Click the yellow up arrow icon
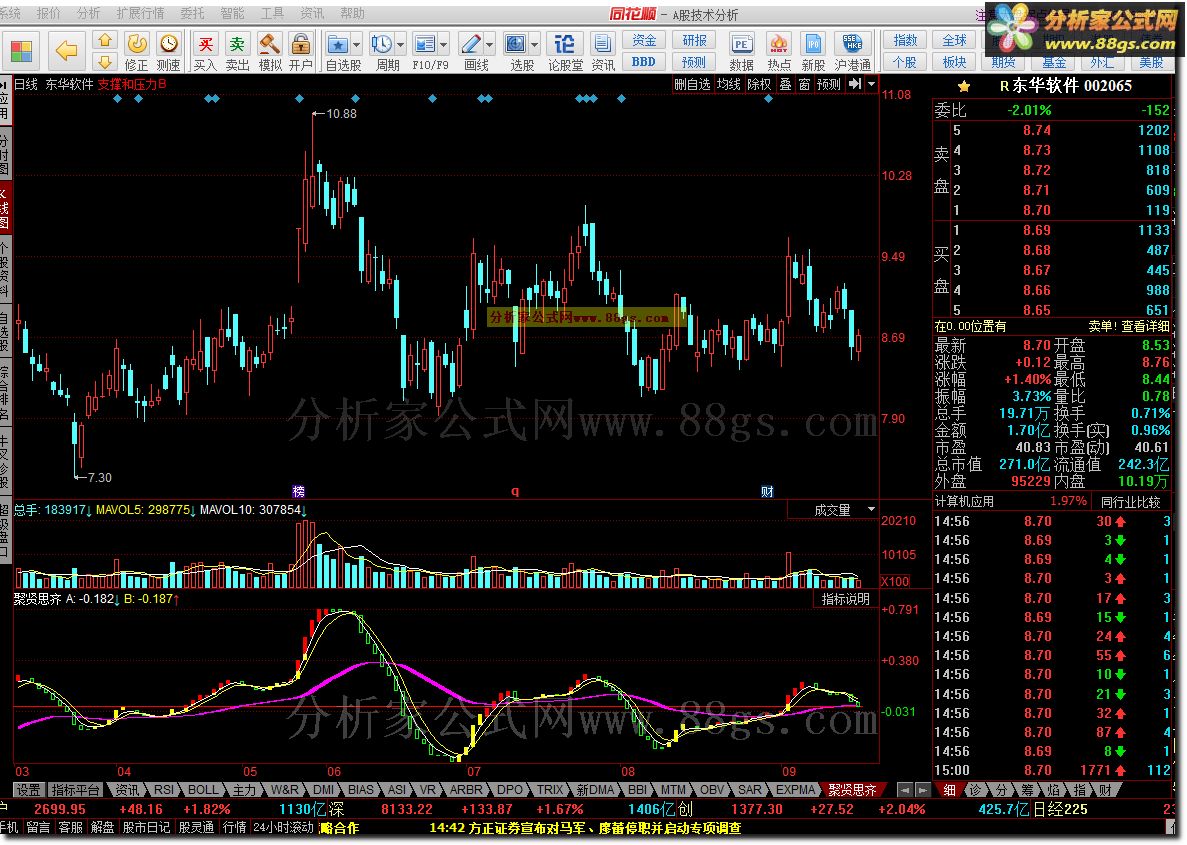Image resolution: width=1187 pixels, height=845 pixels. point(105,41)
